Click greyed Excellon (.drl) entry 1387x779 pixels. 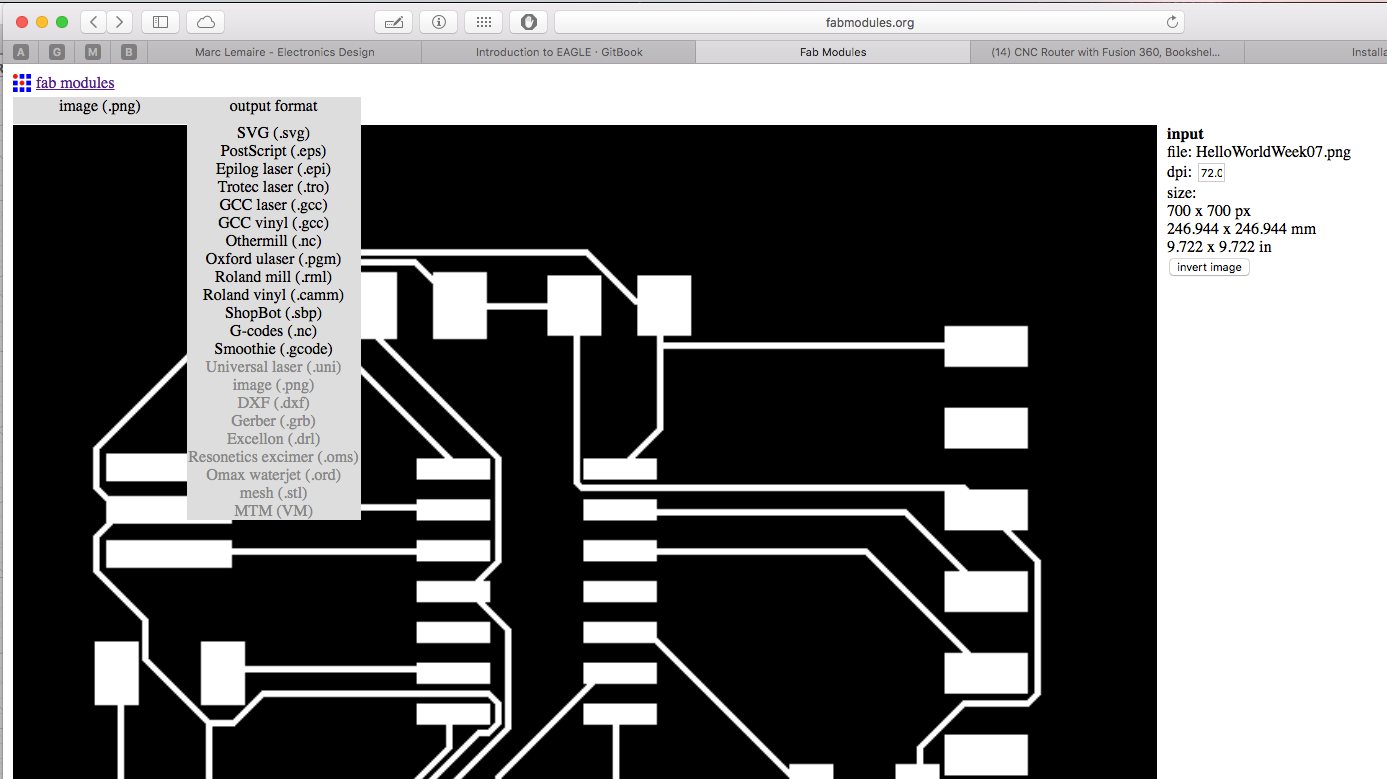[x=273, y=439]
